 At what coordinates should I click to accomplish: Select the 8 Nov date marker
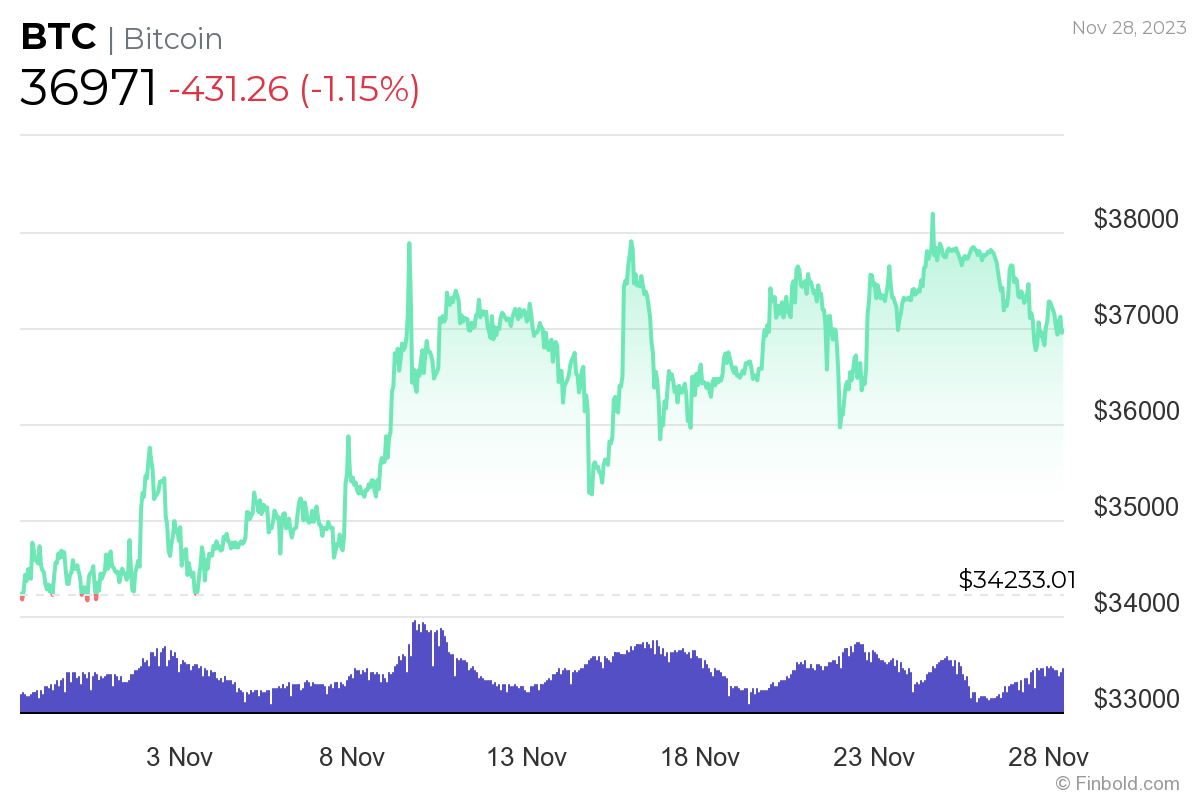(x=352, y=756)
